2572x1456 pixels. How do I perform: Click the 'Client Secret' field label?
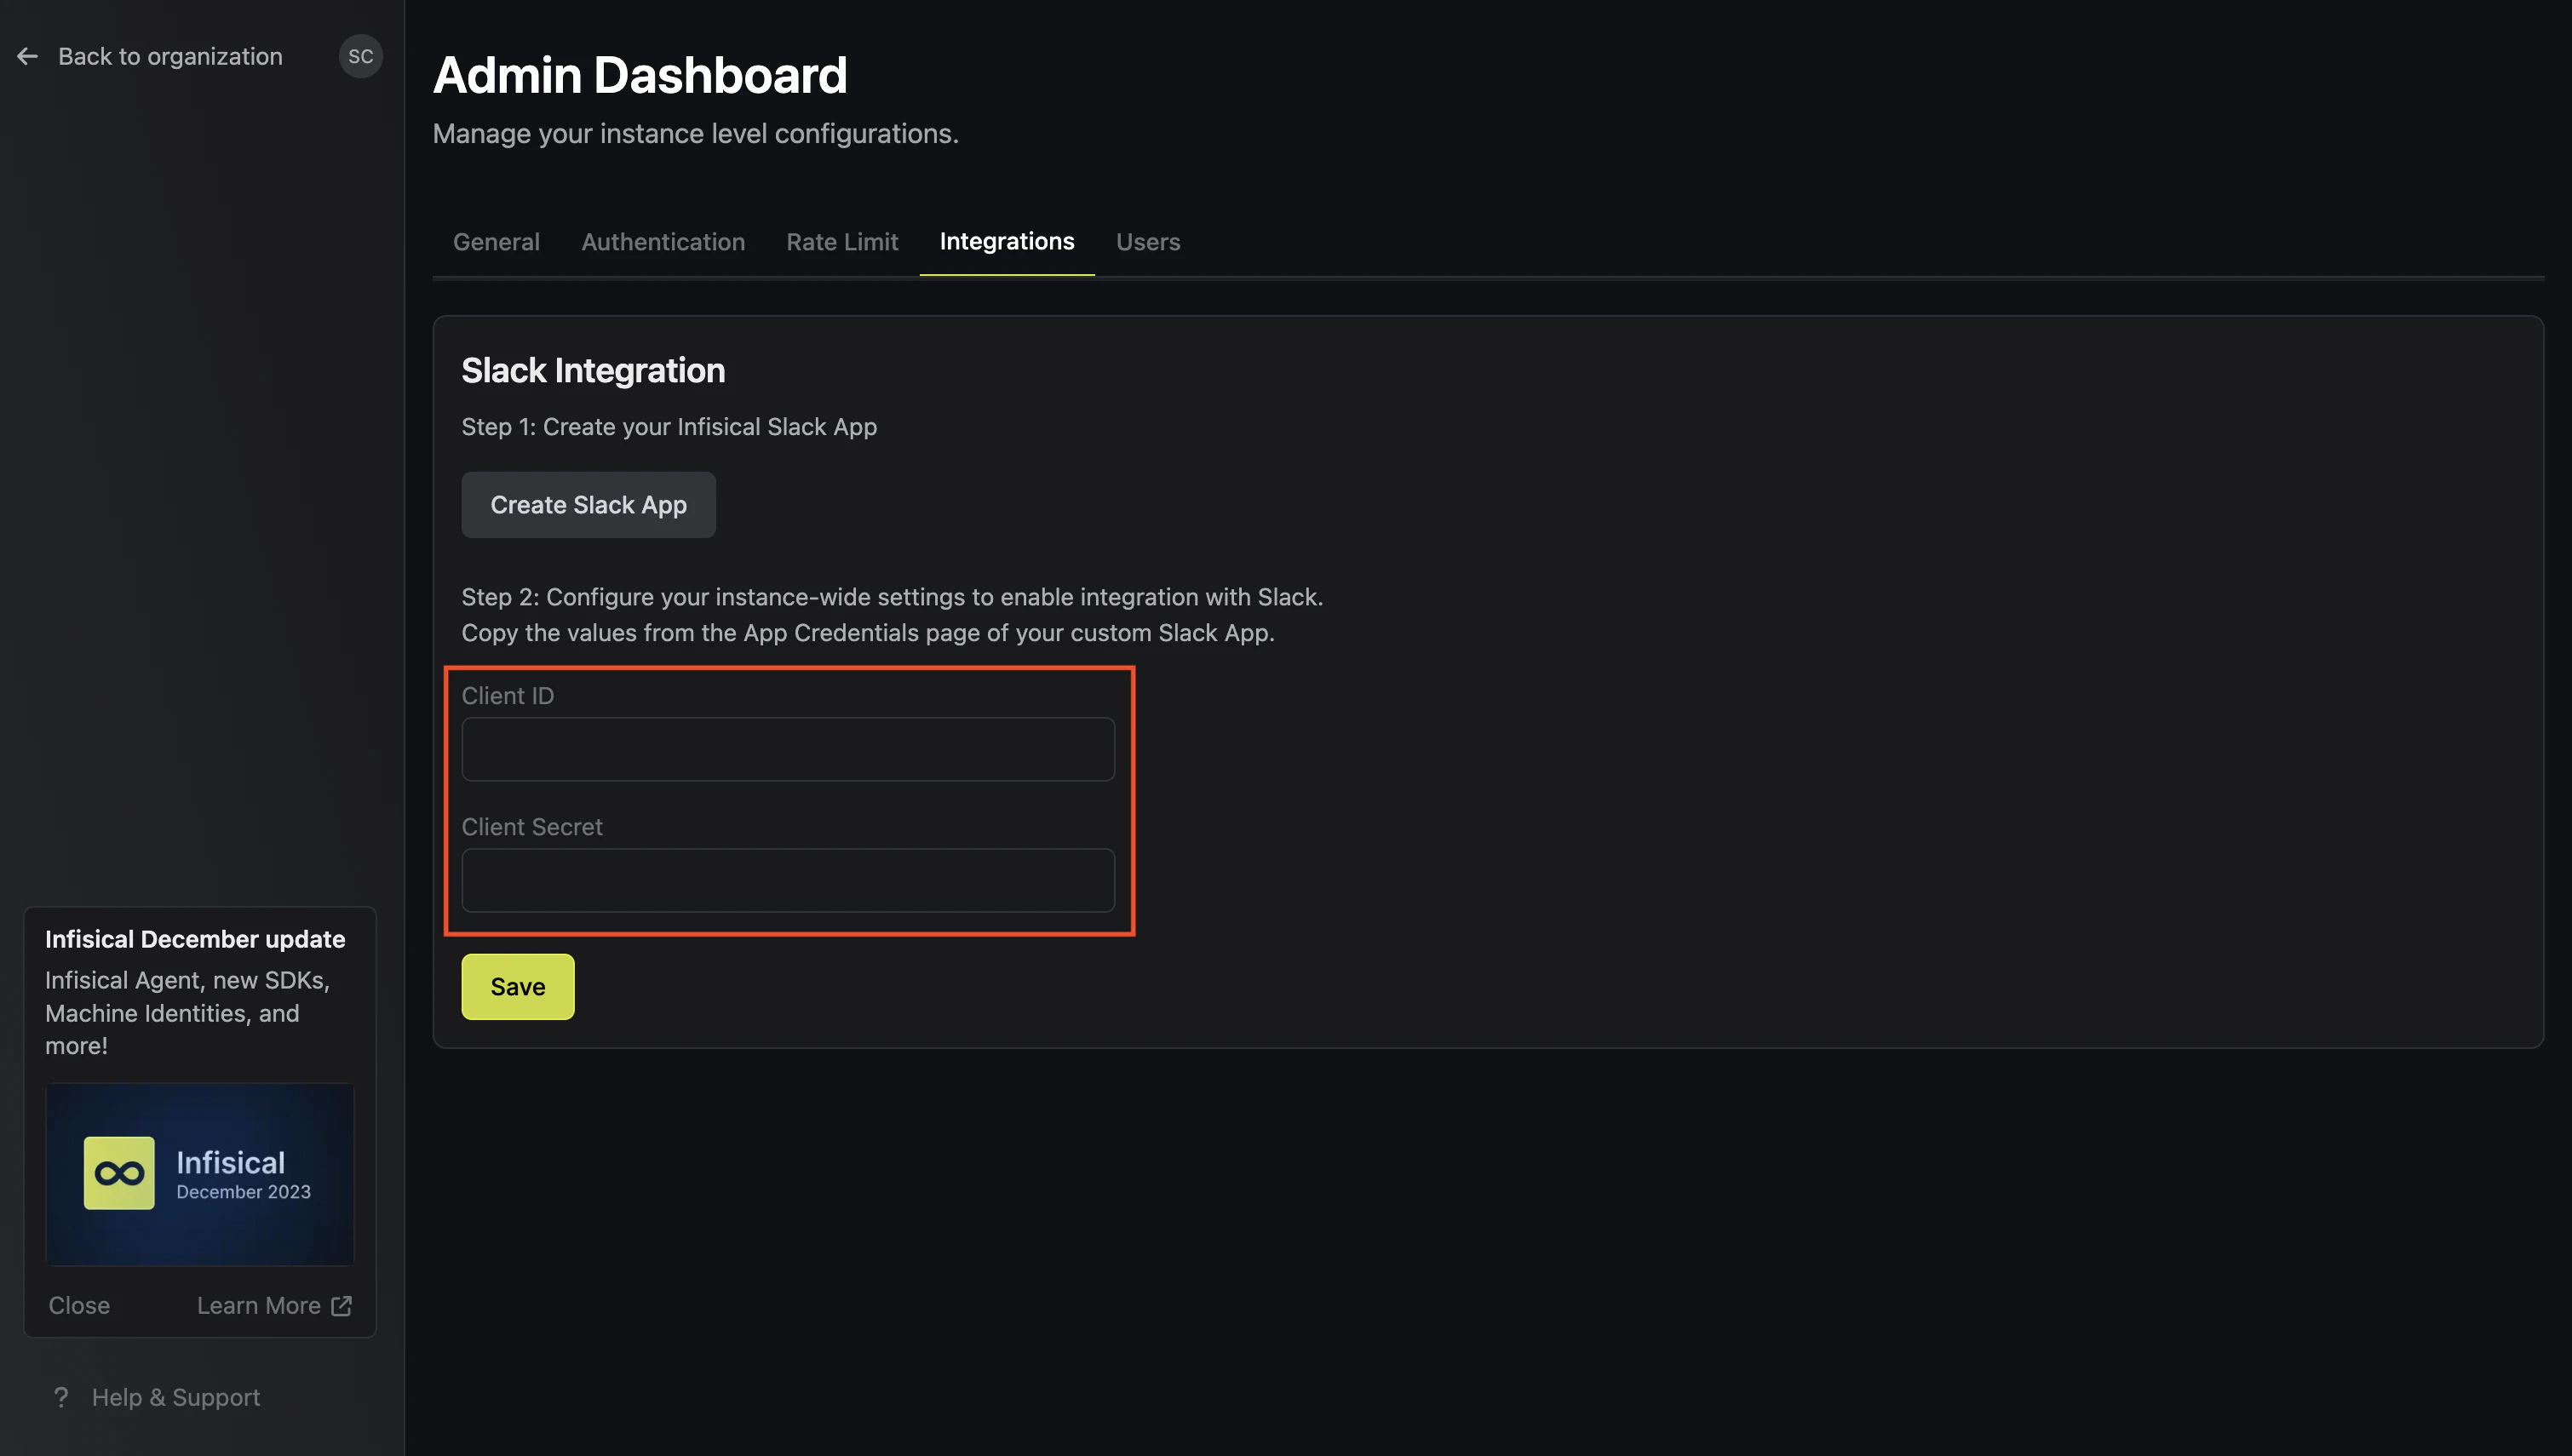tap(532, 827)
